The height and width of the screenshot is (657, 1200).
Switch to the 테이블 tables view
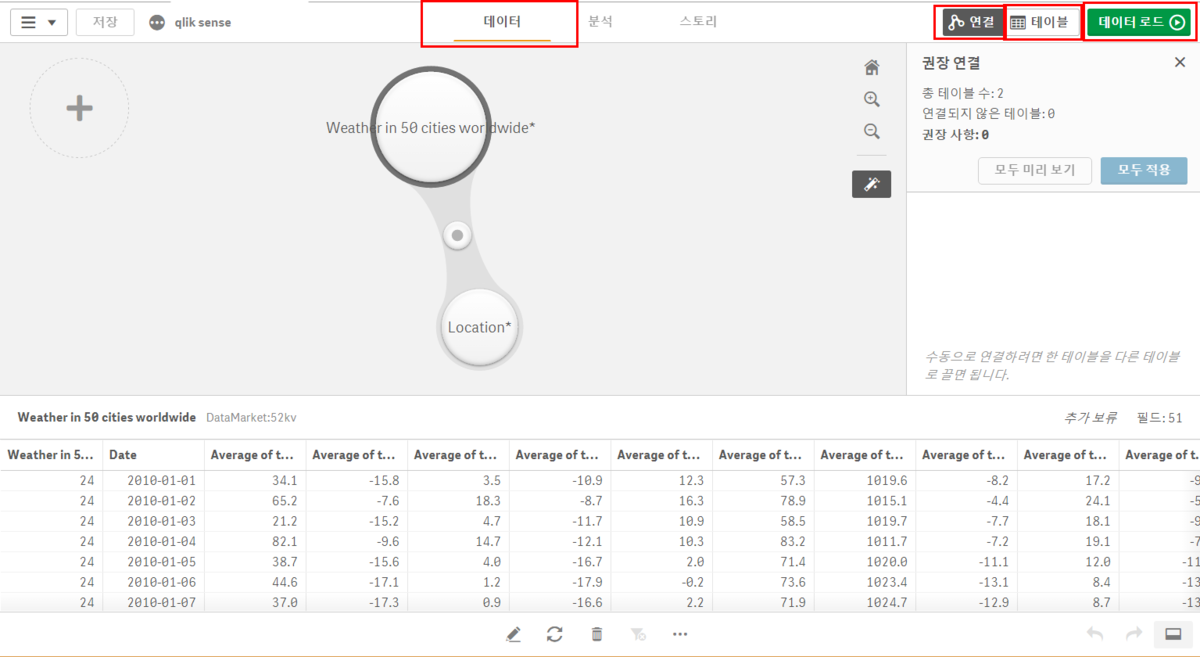click(1042, 23)
